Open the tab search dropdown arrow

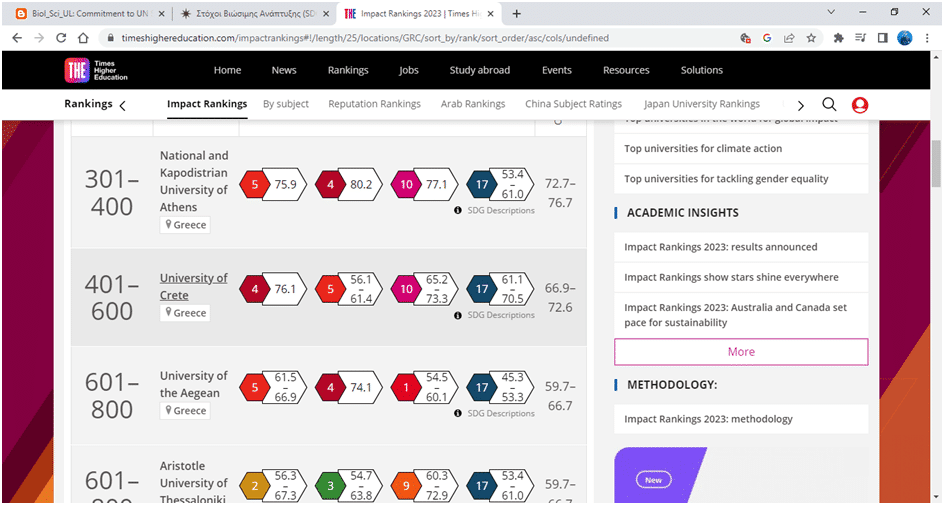click(x=831, y=12)
